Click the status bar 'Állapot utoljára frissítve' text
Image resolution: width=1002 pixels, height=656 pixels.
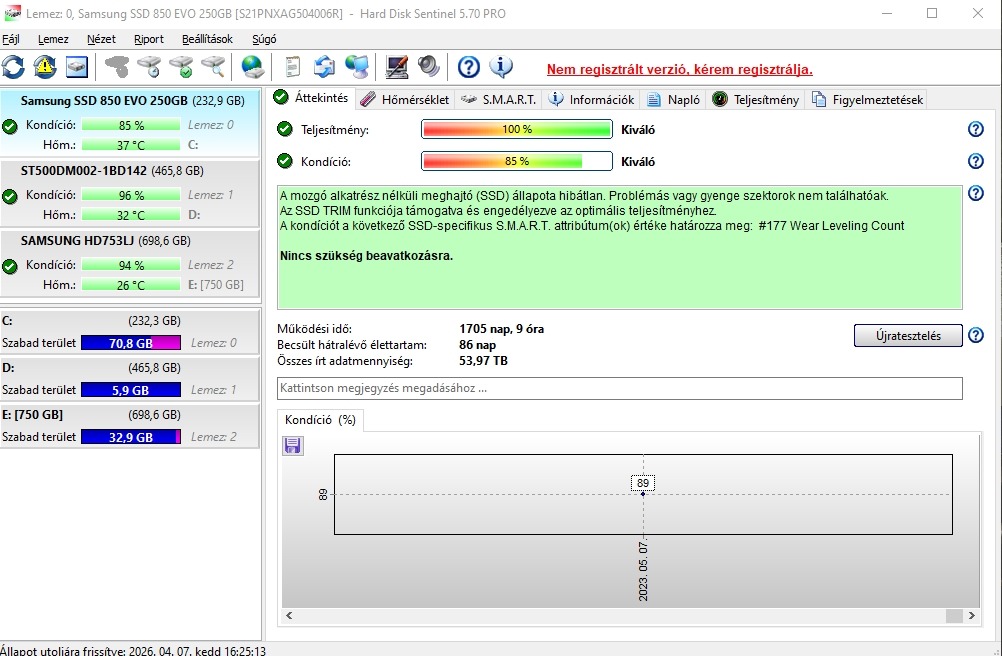click(133, 651)
